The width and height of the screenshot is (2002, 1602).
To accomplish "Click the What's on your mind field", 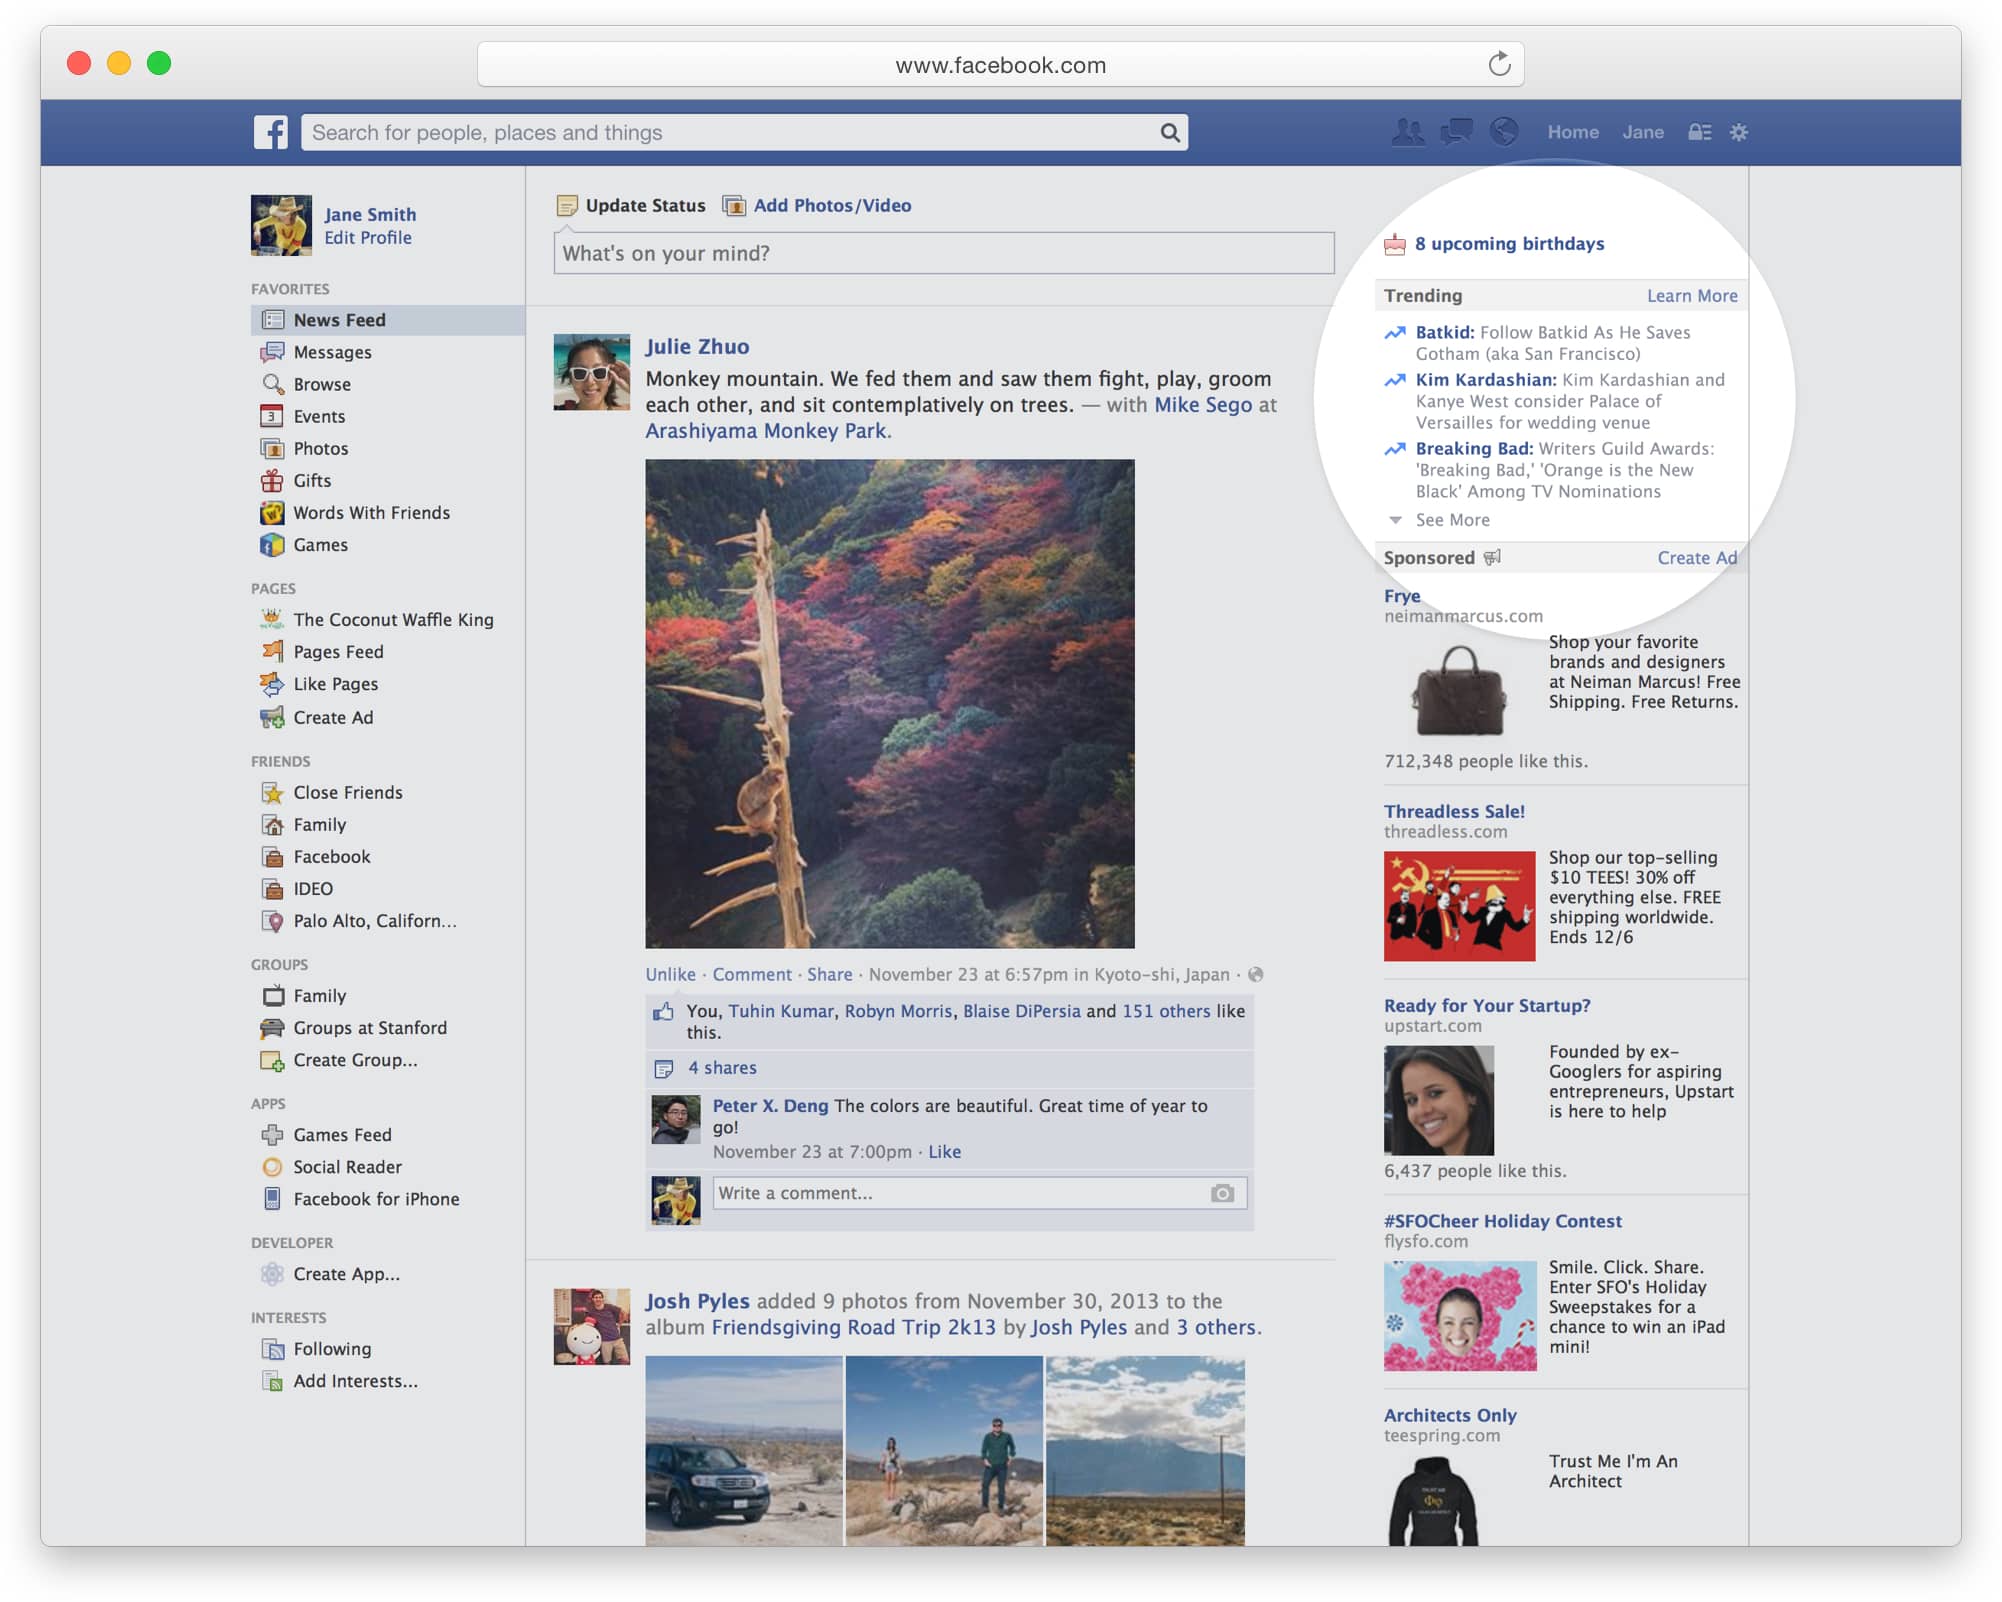I will point(943,253).
